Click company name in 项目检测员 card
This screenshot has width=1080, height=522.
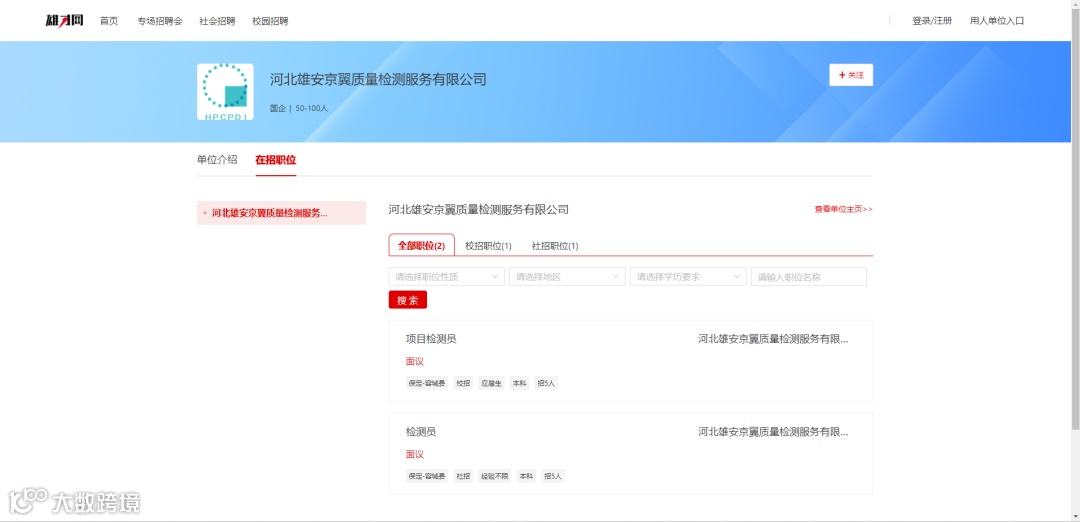(773, 339)
